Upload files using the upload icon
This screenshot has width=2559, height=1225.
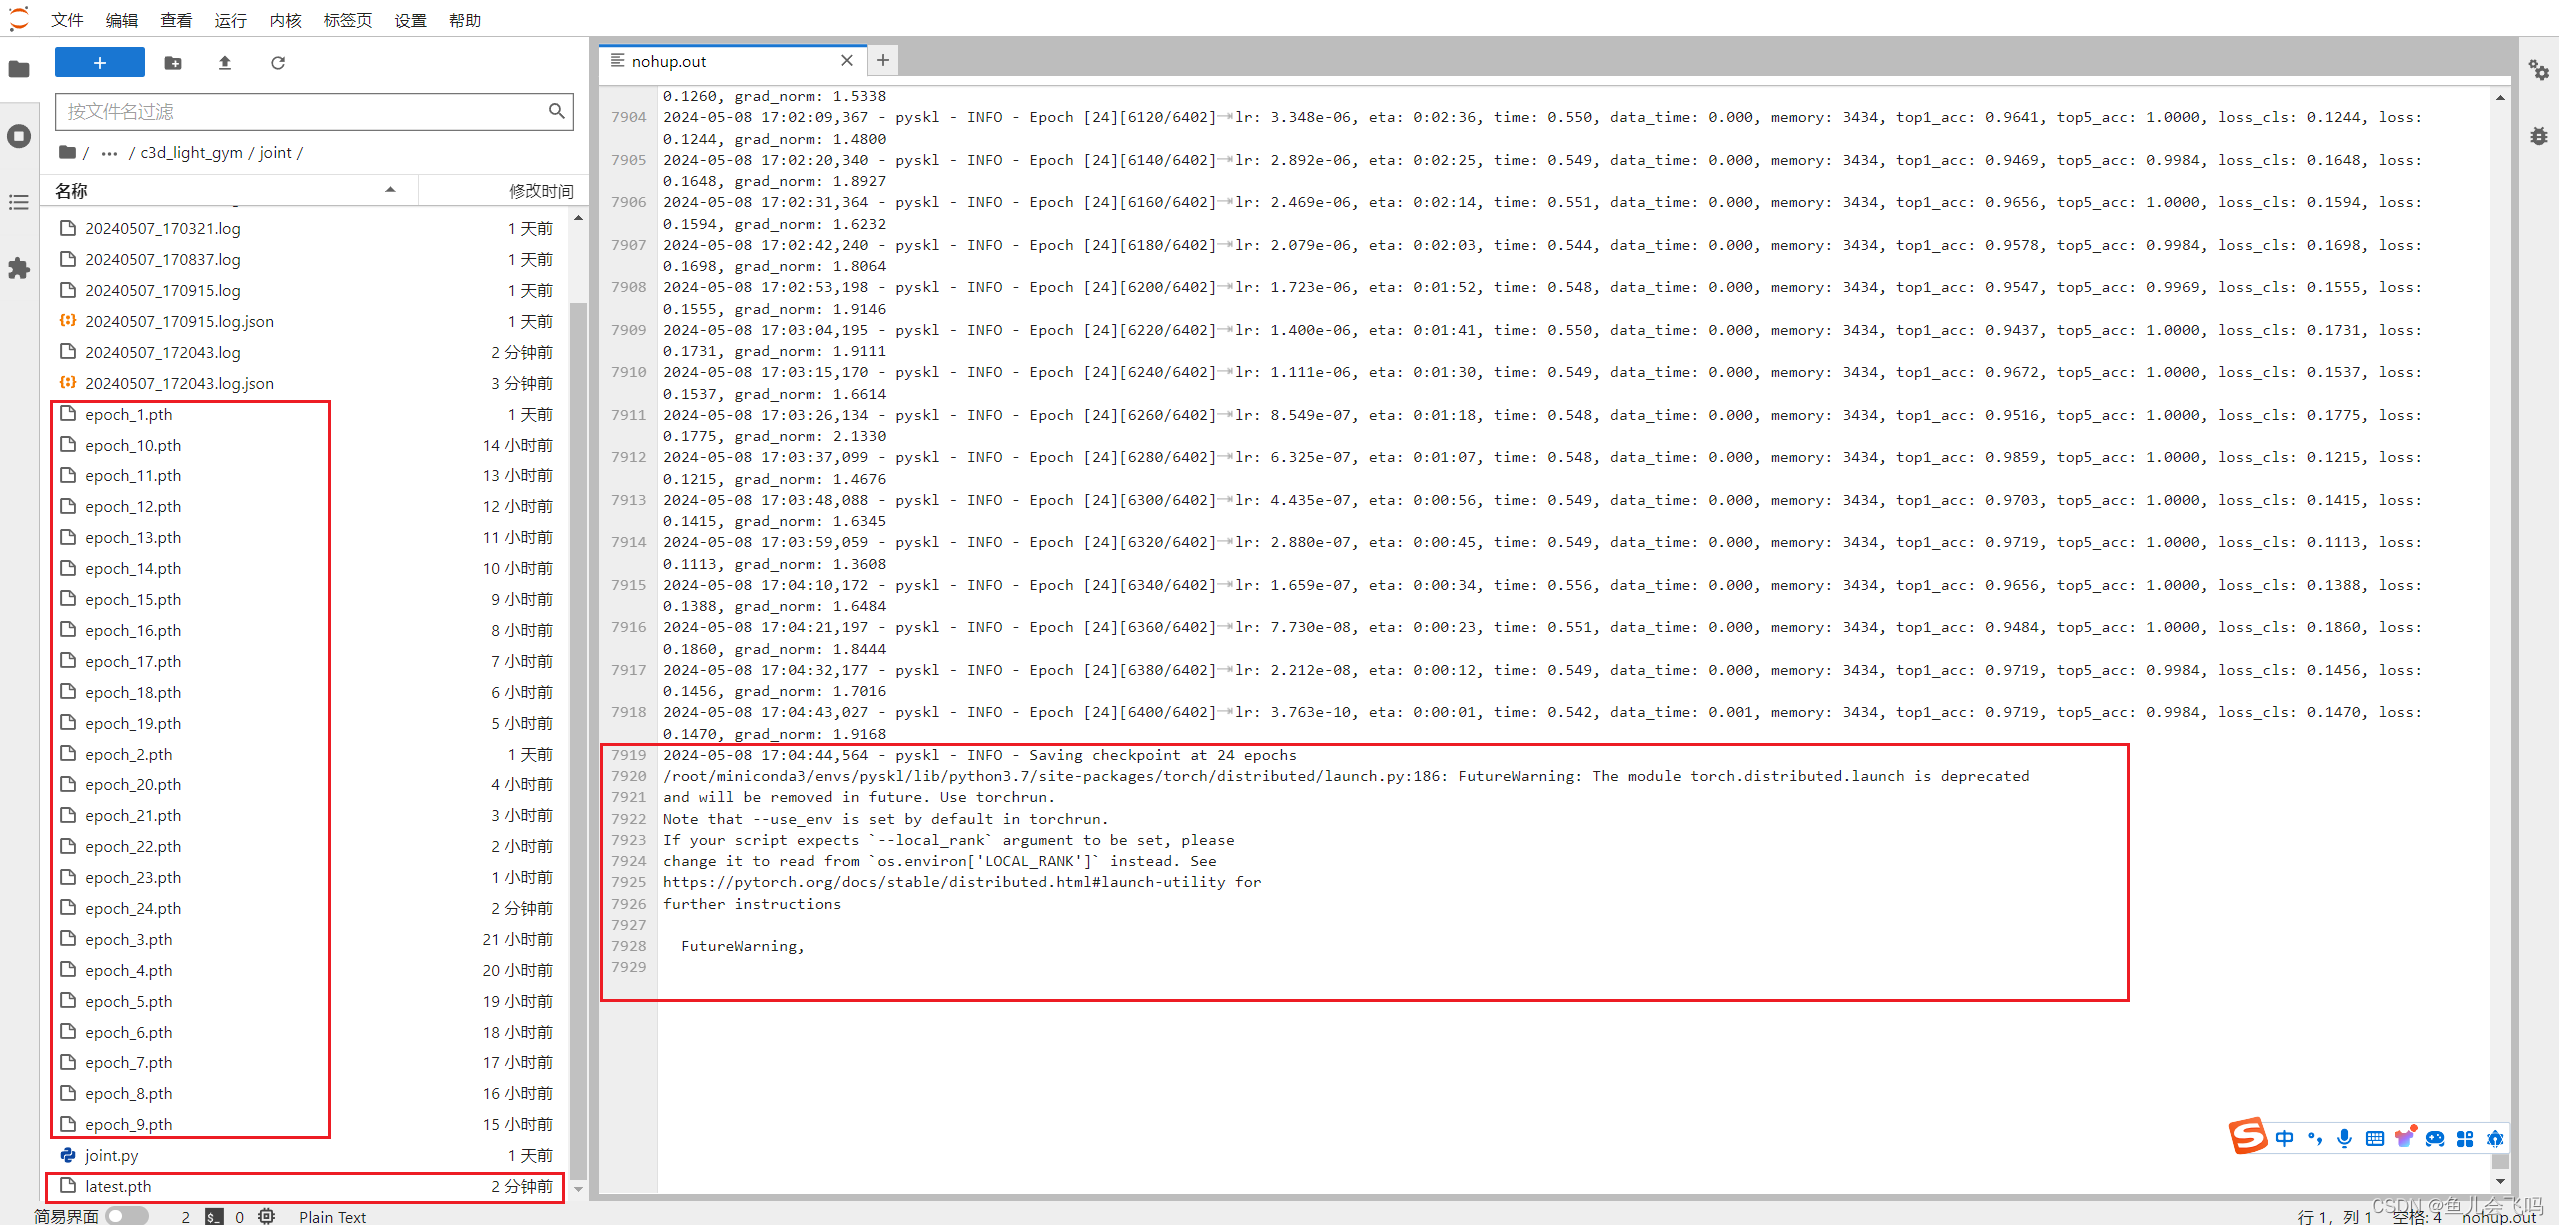click(x=224, y=62)
